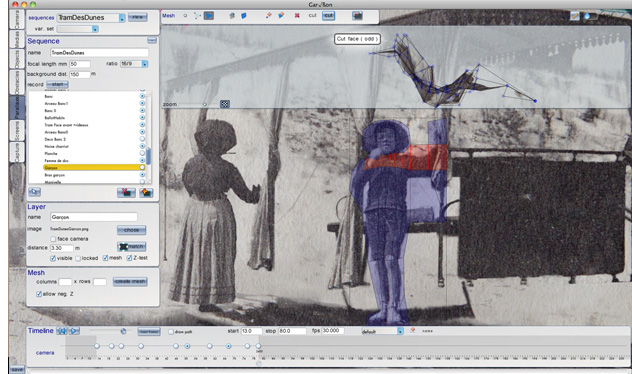
Task: Toggle visibility radio of 'Planche' layer
Action: (x=142, y=153)
